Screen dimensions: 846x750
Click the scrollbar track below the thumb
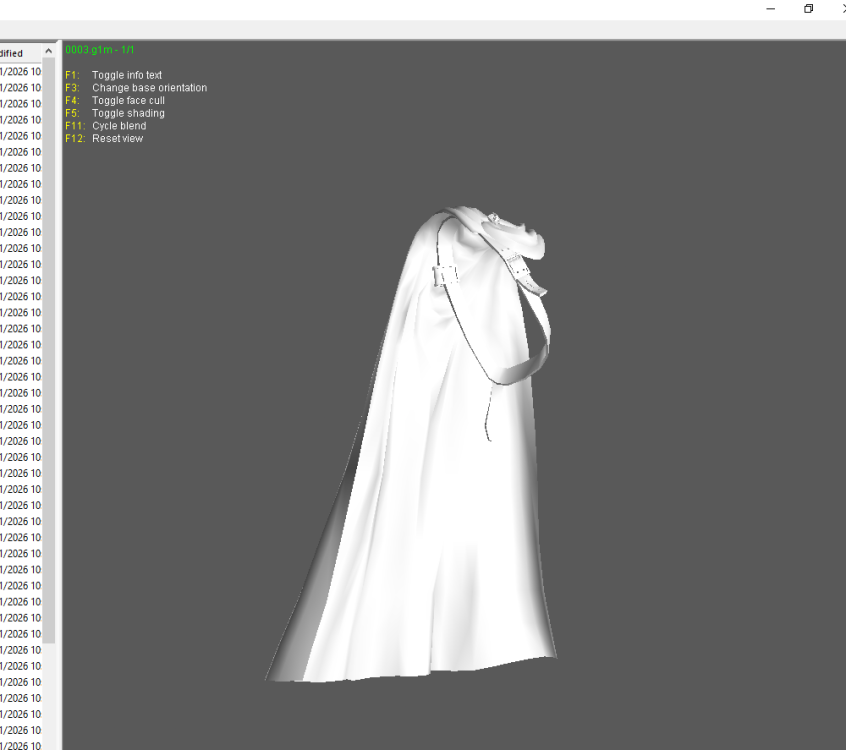point(49,696)
